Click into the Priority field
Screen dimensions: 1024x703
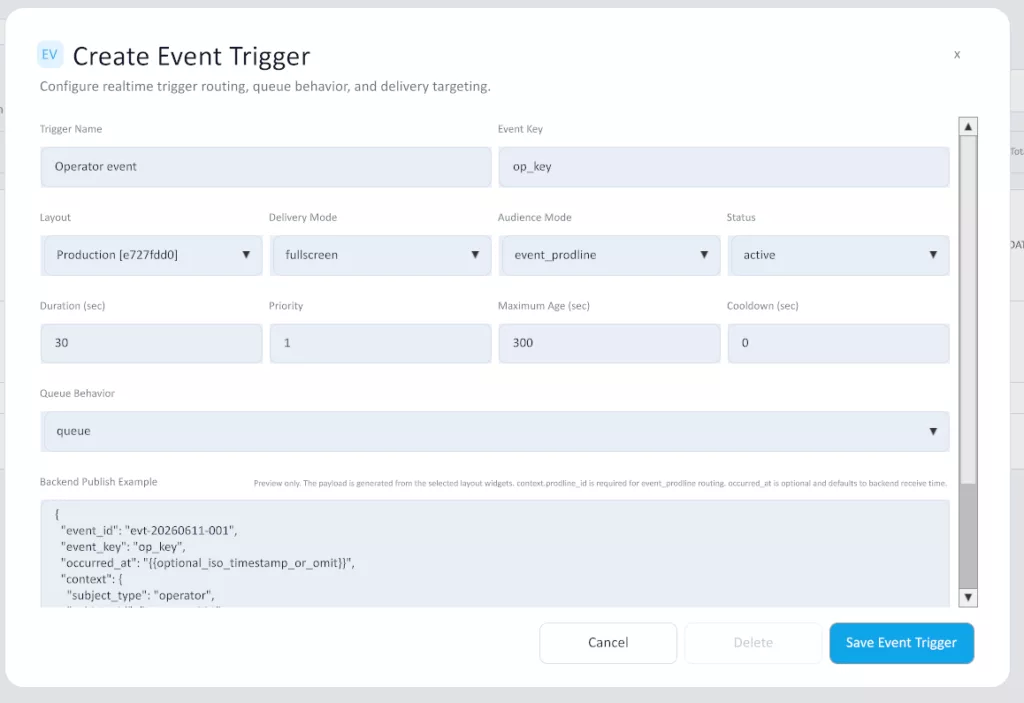click(381, 343)
